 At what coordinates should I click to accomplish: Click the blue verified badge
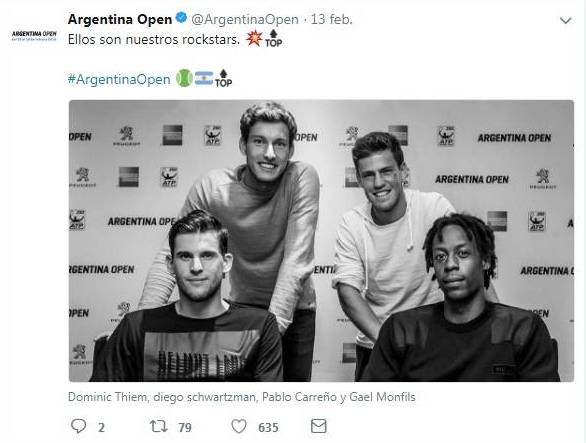click(181, 18)
